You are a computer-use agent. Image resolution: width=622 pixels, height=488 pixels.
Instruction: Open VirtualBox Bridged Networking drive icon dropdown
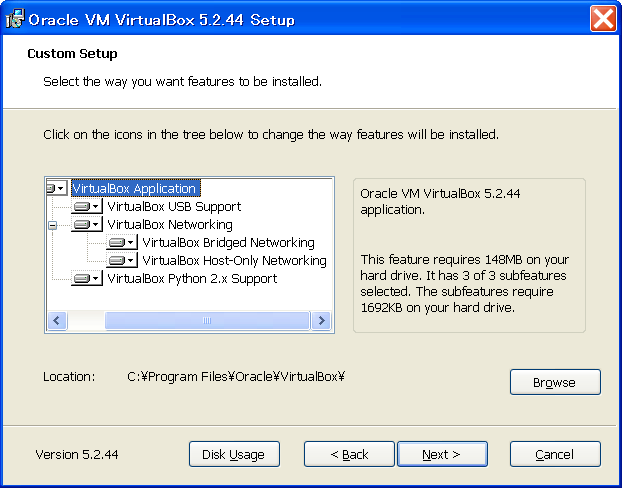pos(121,242)
